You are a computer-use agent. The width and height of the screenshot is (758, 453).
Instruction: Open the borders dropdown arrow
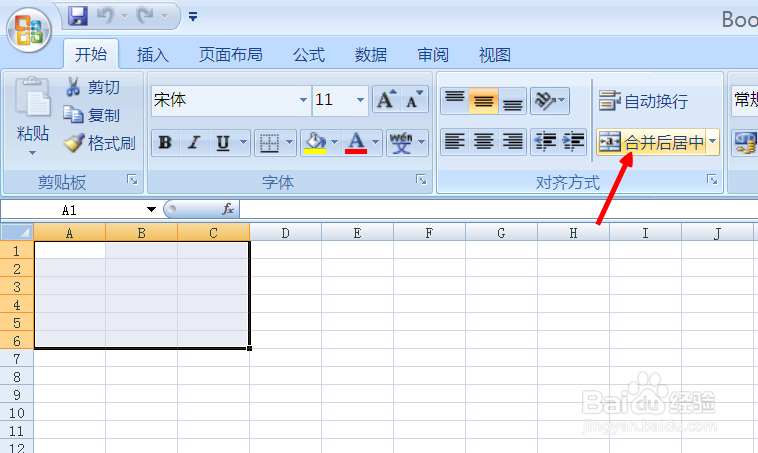[289, 142]
